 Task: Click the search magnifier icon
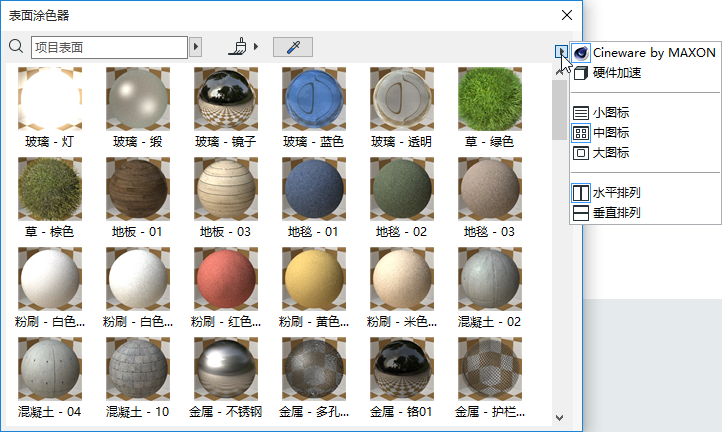16,46
